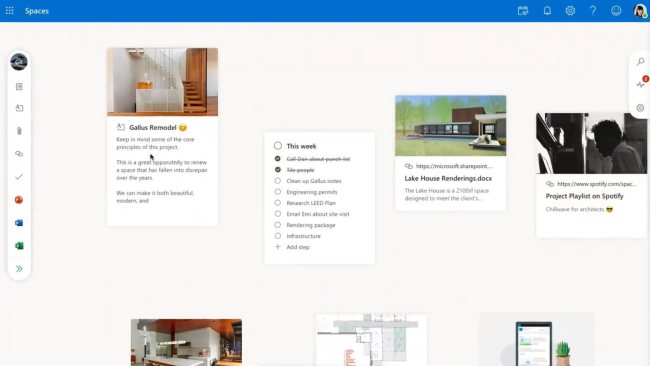Click the link icon on Spotify card
The width and height of the screenshot is (650, 366).
coord(550,184)
